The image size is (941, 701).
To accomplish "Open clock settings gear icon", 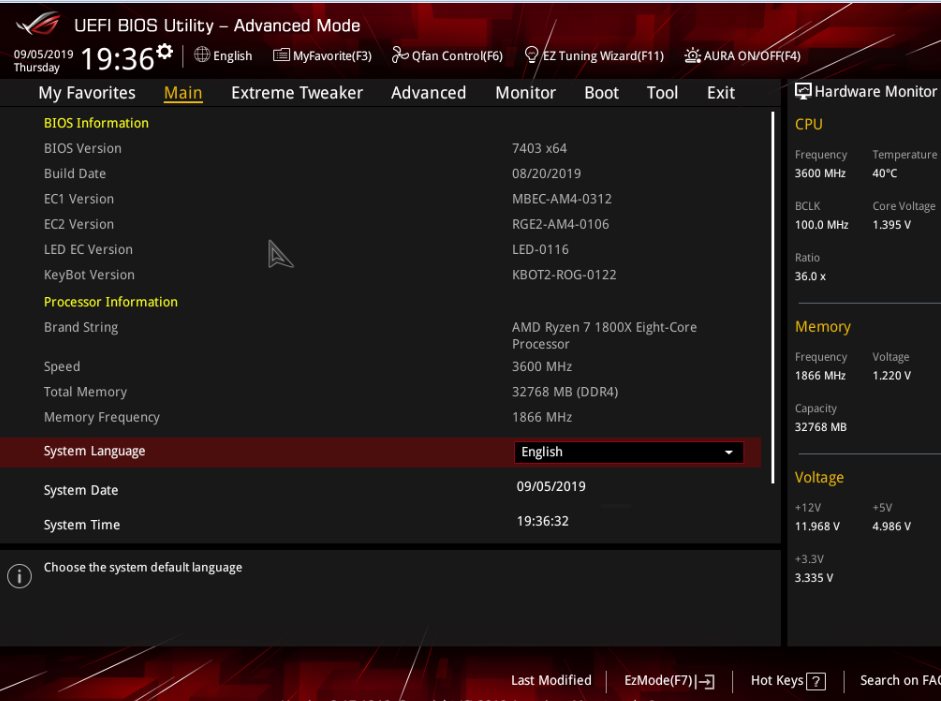I will point(164,52).
